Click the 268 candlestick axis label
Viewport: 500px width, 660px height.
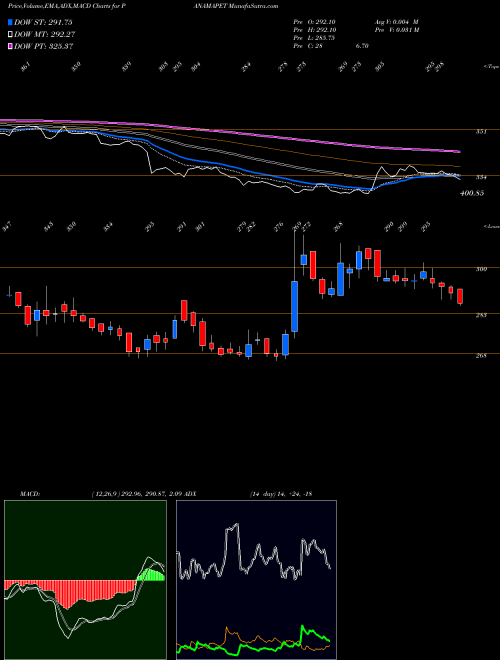[x=481, y=356]
